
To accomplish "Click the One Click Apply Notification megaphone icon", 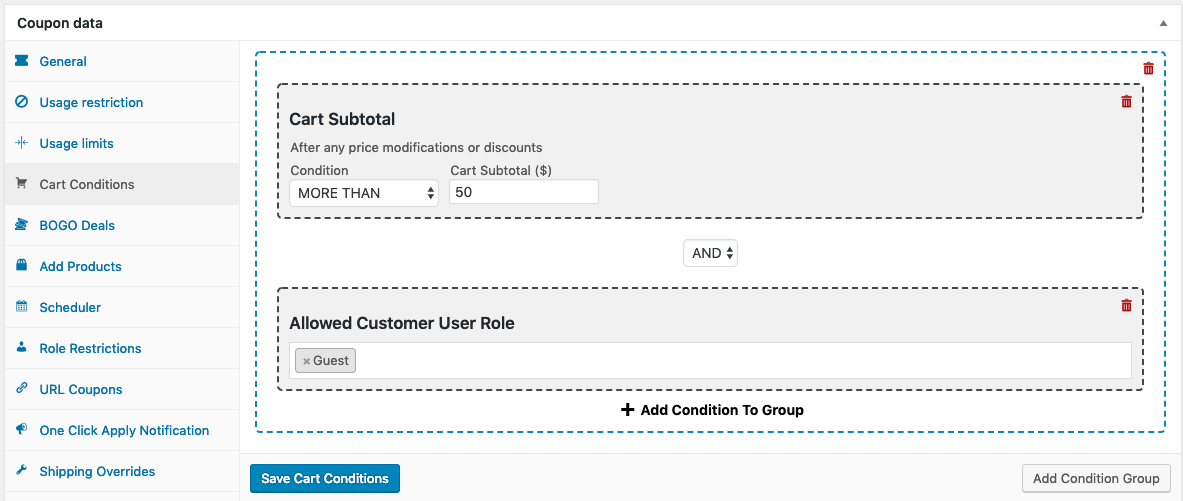I will click(22, 430).
